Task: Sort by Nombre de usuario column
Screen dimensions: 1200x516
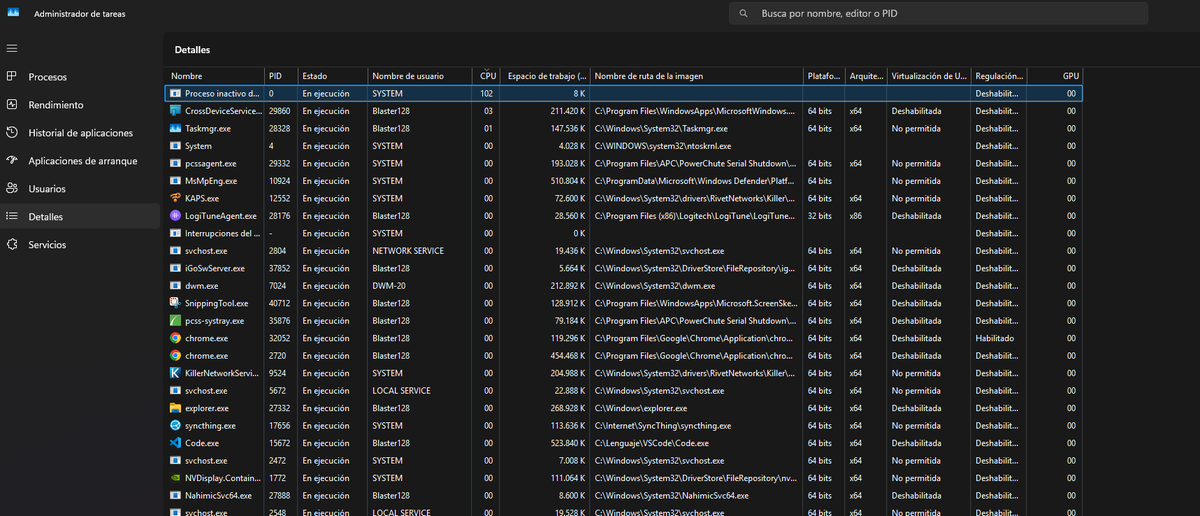Action: [x=420, y=76]
